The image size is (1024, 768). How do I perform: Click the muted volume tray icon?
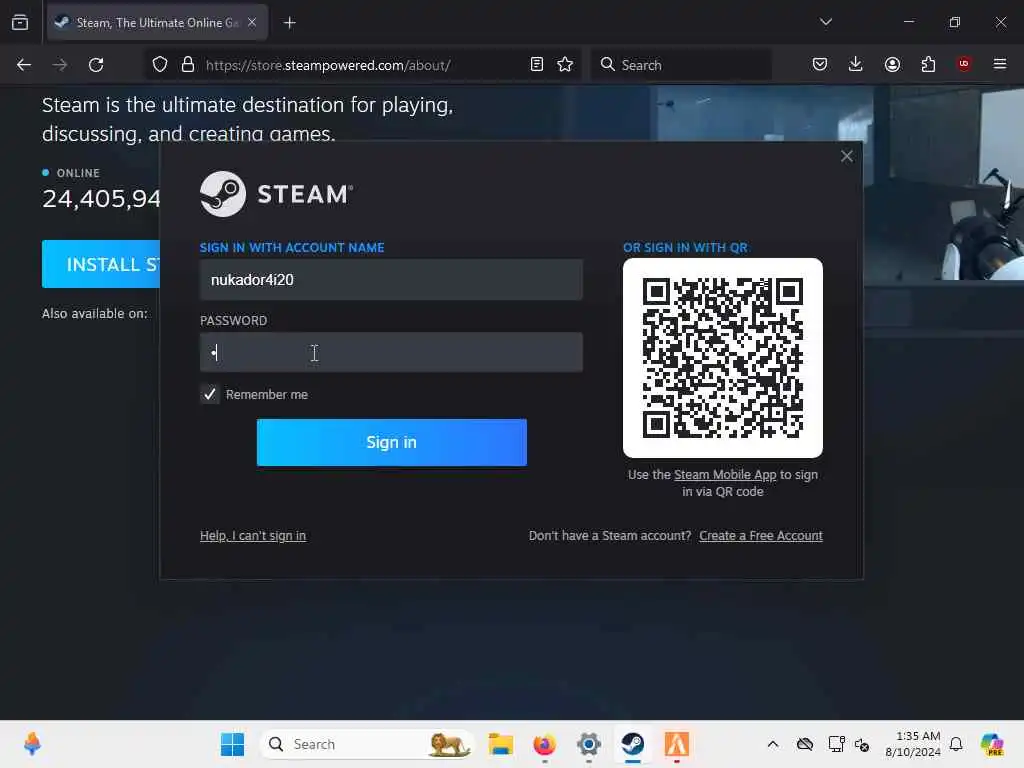(x=862, y=744)
